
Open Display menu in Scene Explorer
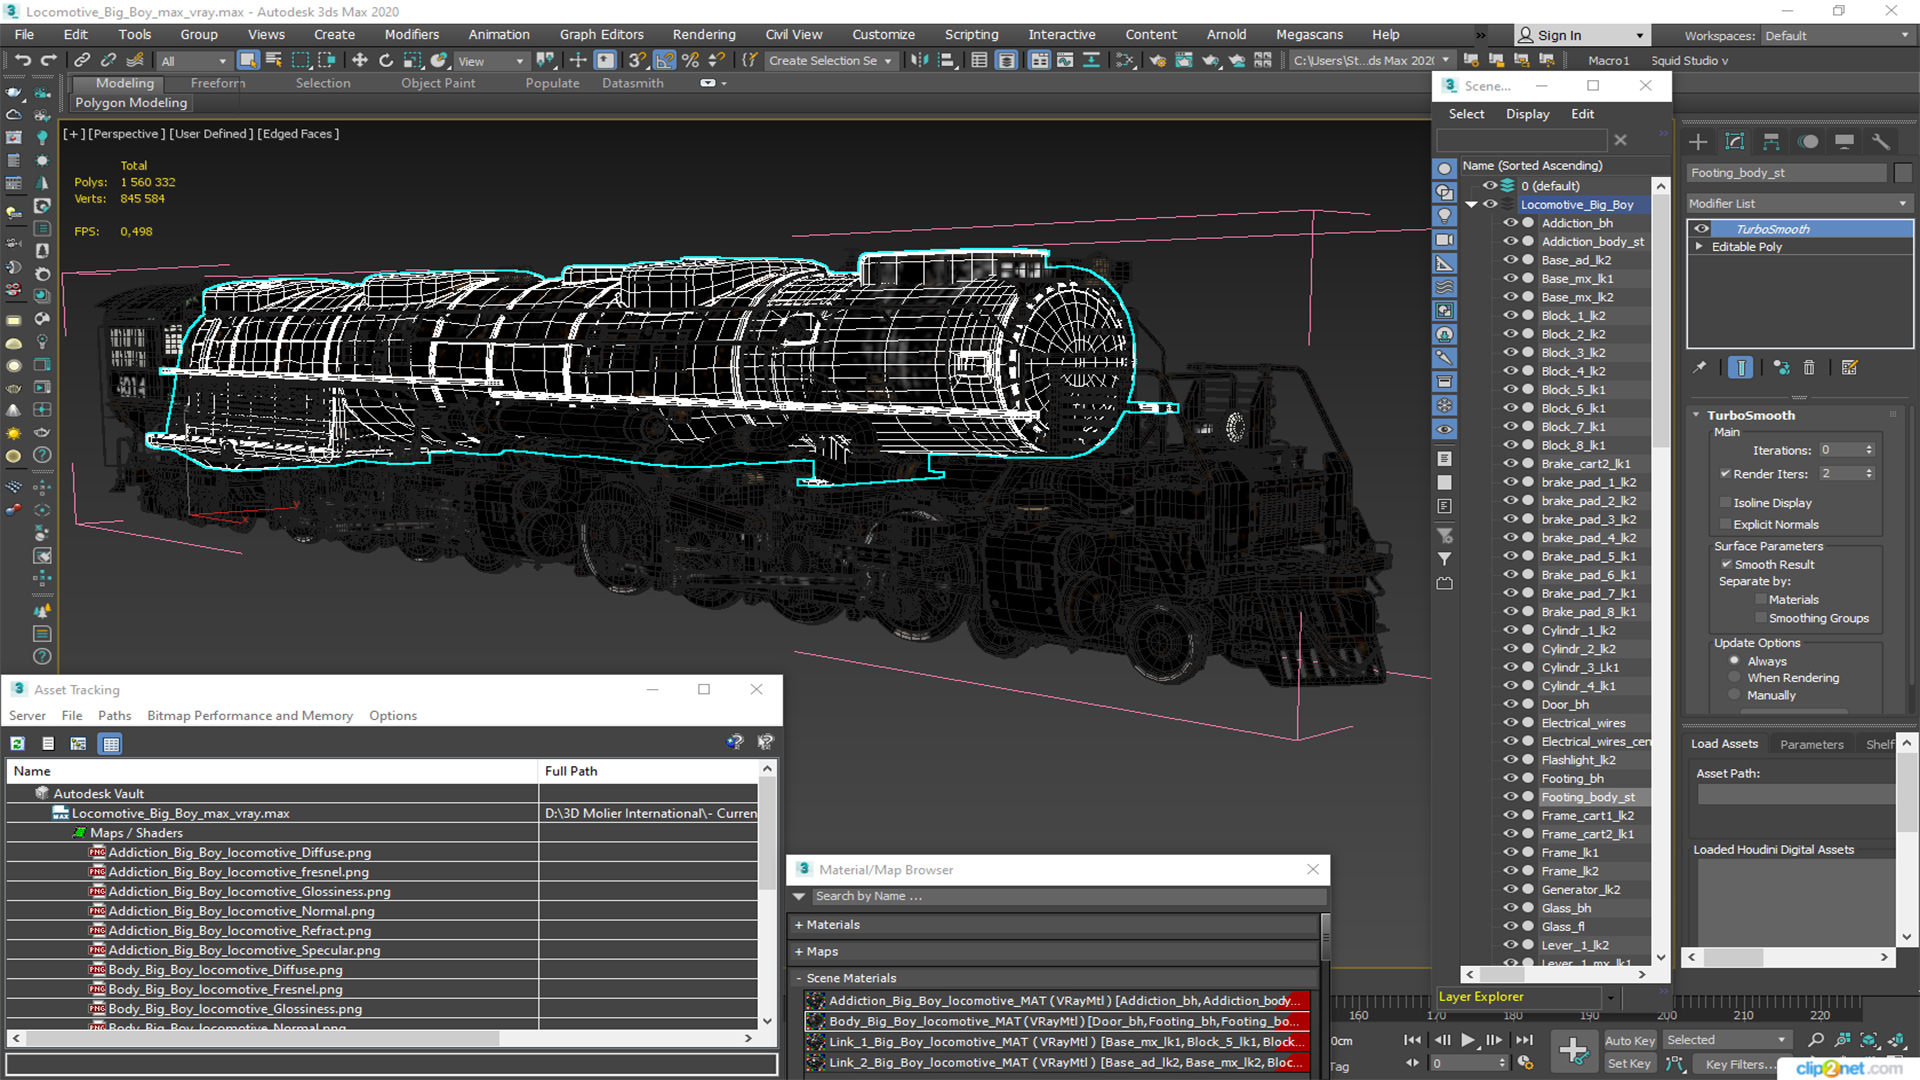(x=1527, y=114)
